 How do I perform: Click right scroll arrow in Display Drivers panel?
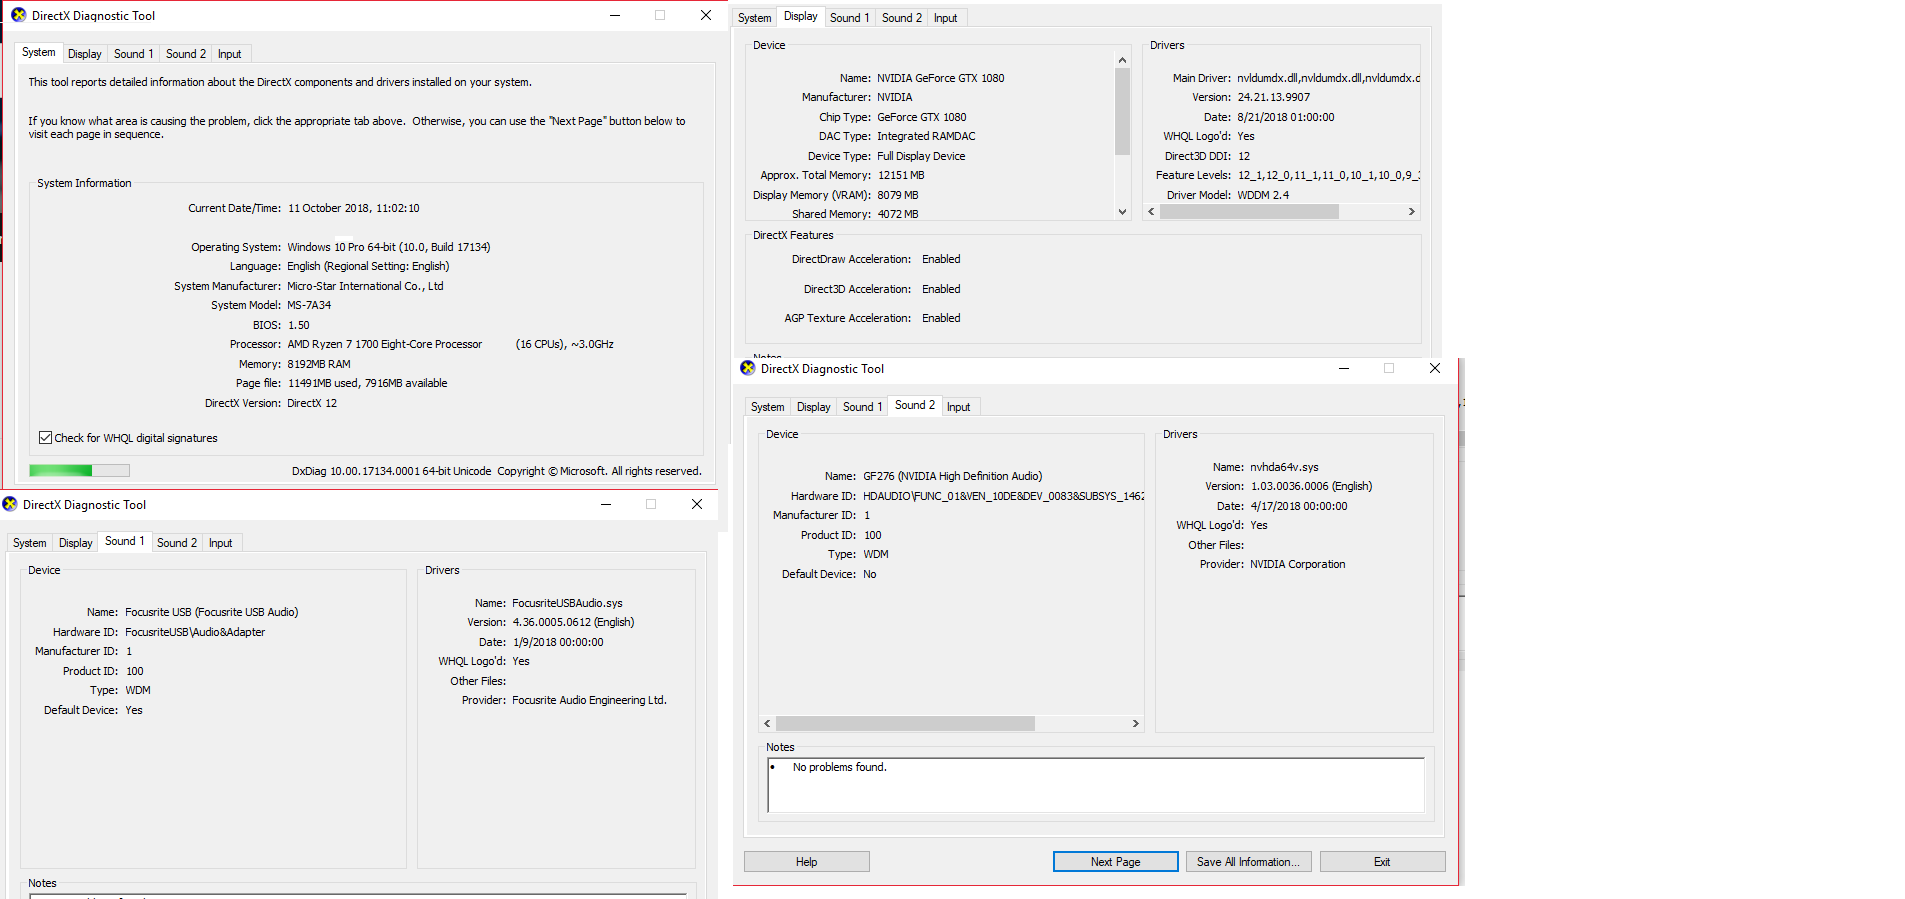(1411, 212)
